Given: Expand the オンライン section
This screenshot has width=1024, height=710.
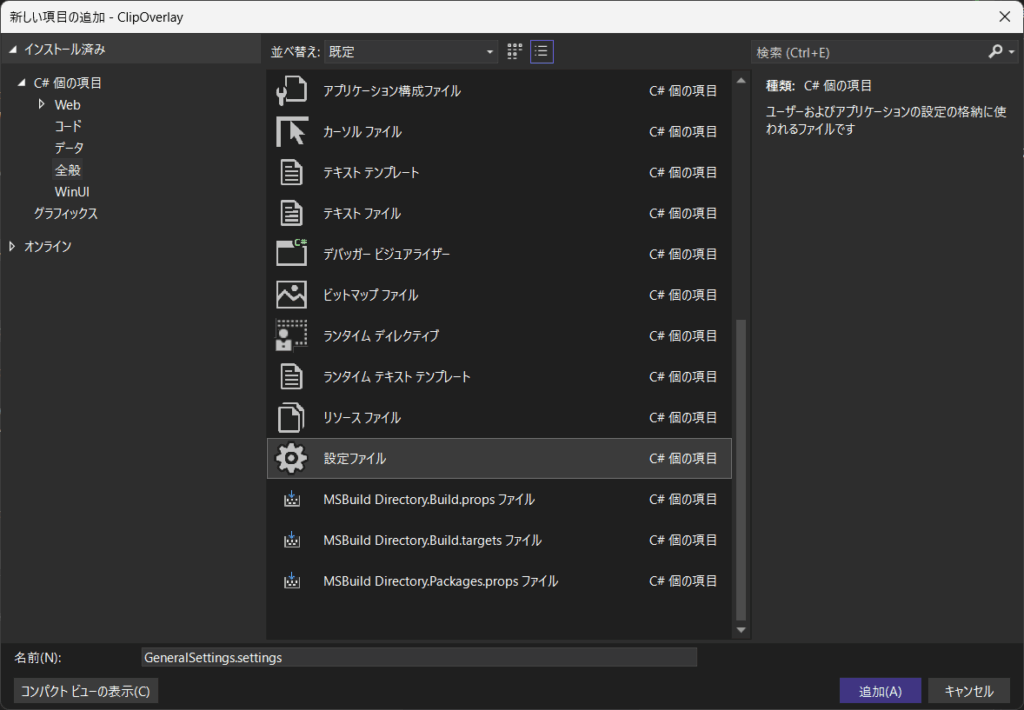Looking at the screenshot, I should 12,246.
